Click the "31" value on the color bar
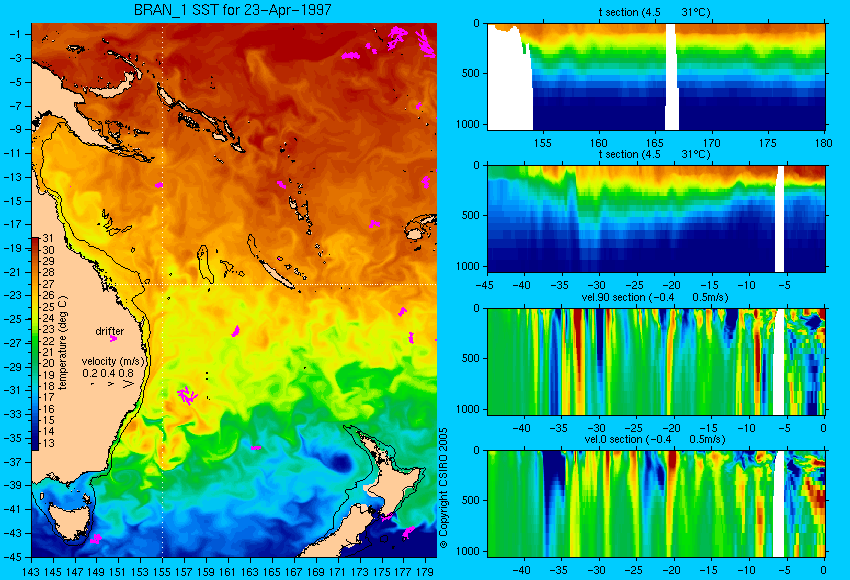 48,238
